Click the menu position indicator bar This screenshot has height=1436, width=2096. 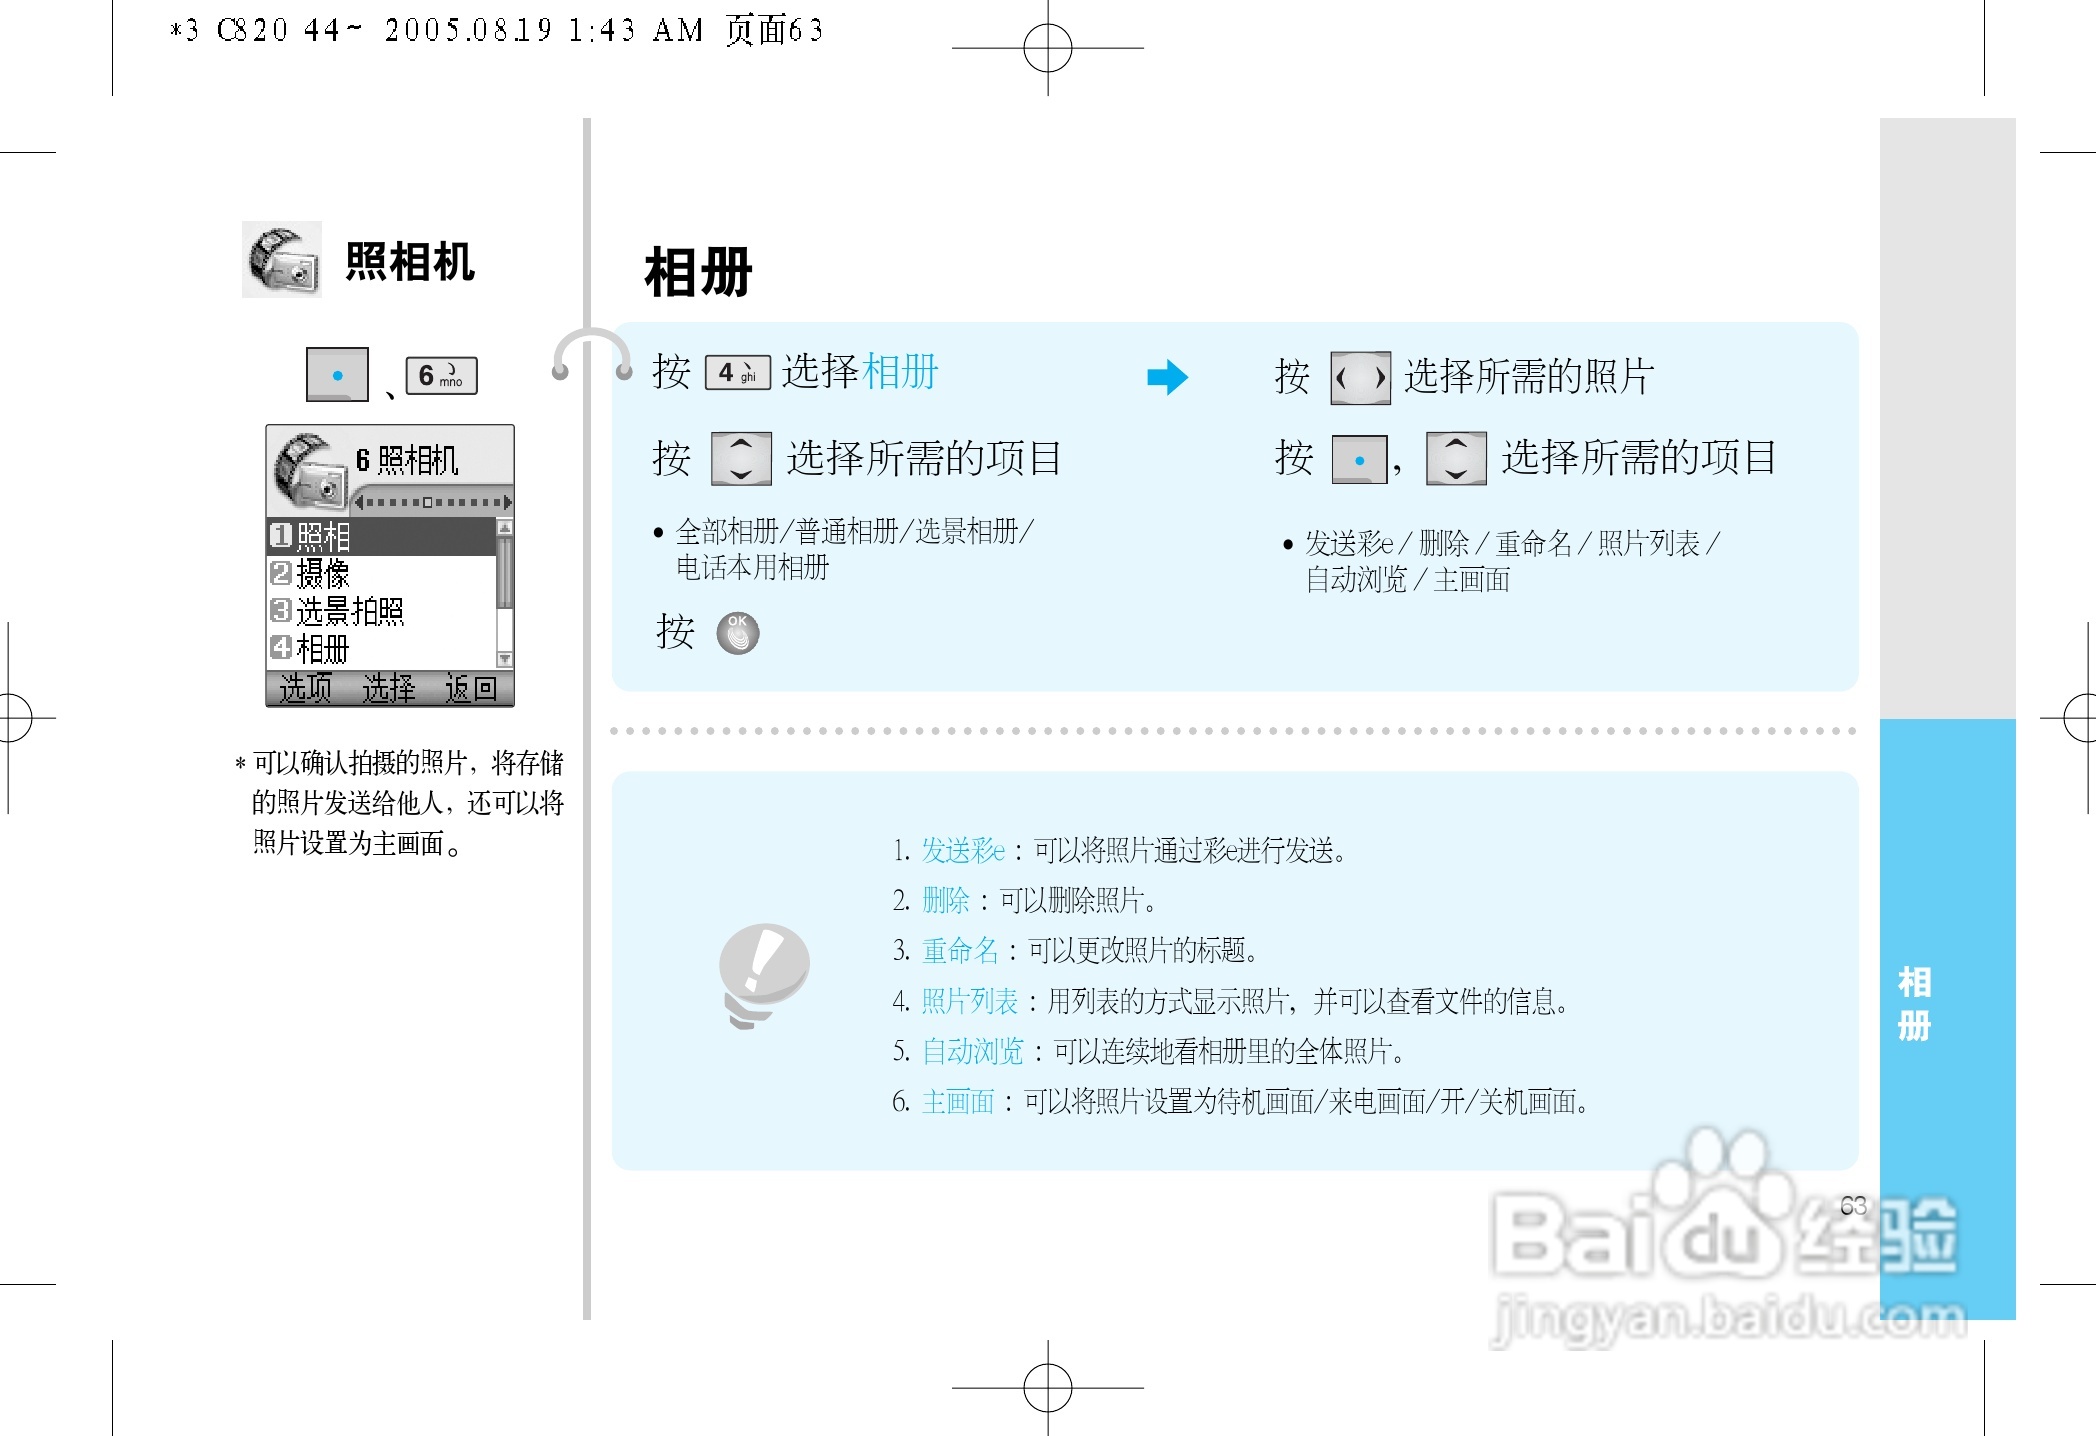(434, 502)
